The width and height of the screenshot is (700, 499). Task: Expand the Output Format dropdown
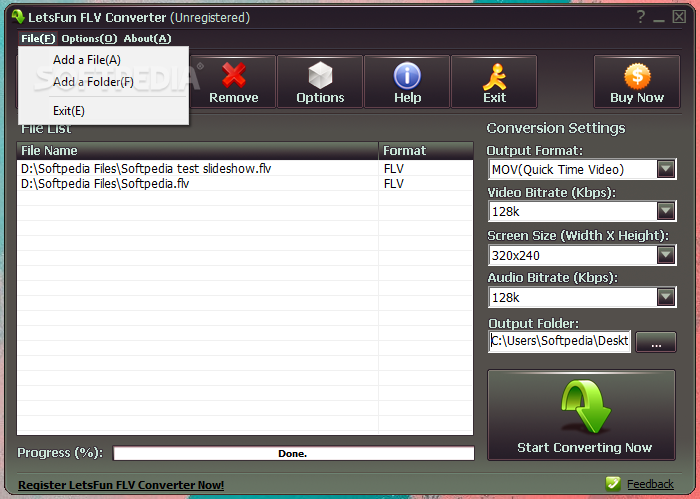[x=666, y=169]
